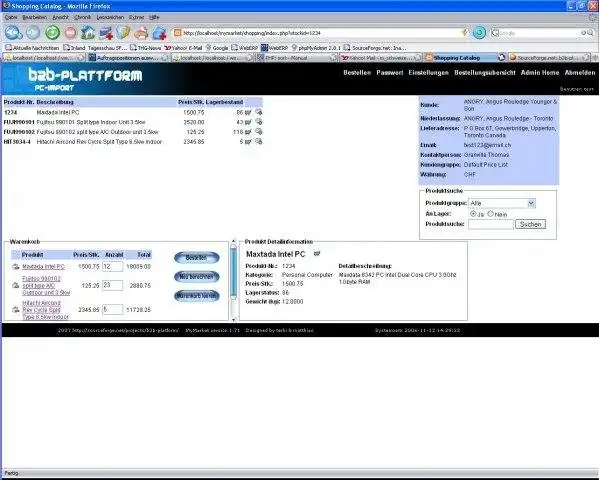The height and width of the screenshot is (480, 599).
Task: Add Maxtada Intel PC (1234) to cart
Action: pos(248,112)
